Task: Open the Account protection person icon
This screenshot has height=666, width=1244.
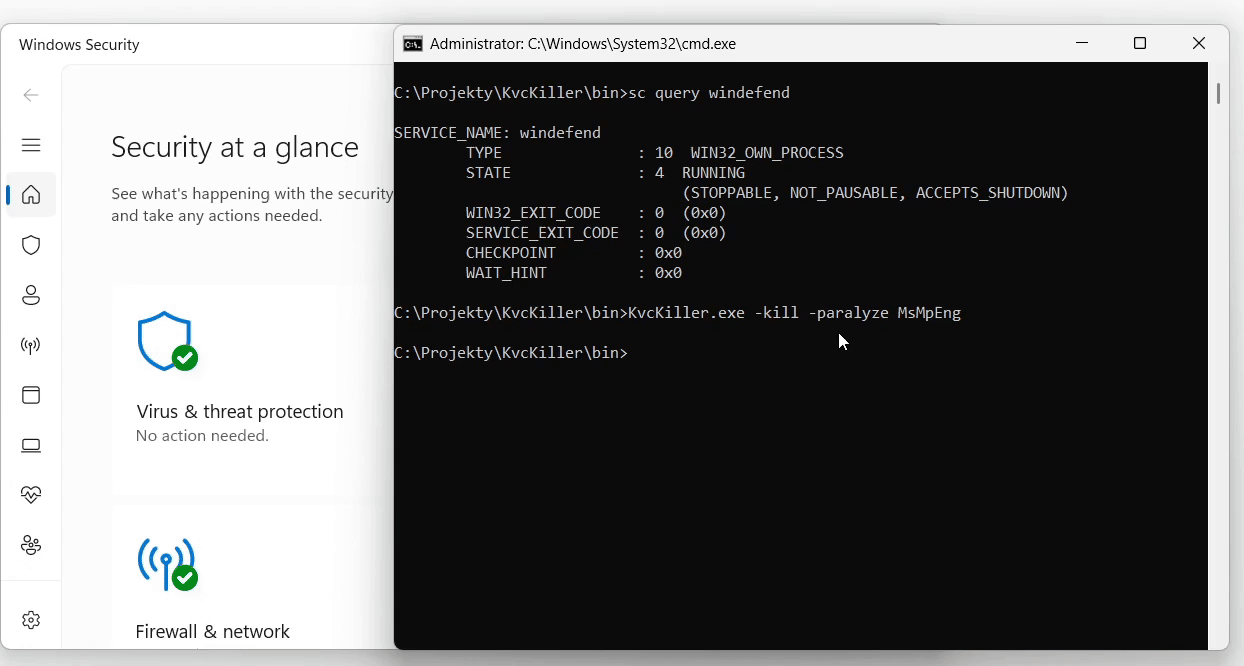Action: click(x=31, y=295)
